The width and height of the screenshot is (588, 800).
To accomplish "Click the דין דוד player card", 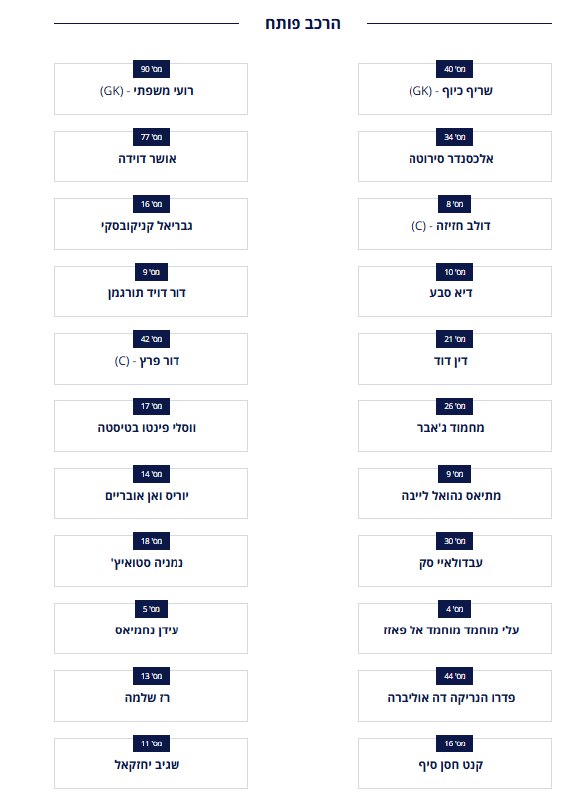I will 454,359.
